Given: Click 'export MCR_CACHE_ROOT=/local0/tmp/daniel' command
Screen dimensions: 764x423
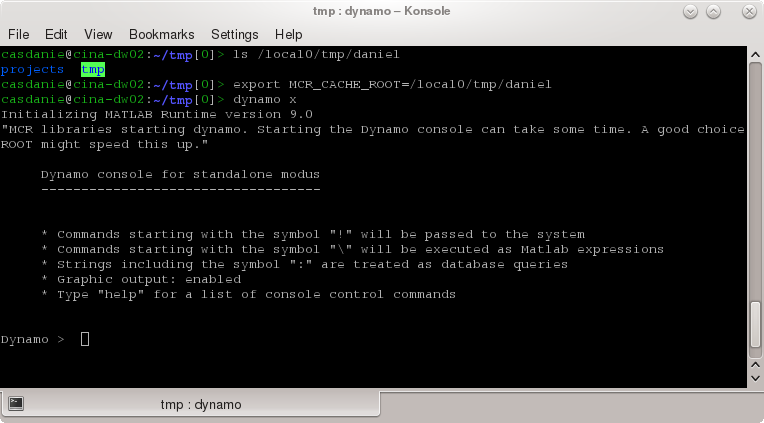Looking at the screenshot, I should [392, 85].
